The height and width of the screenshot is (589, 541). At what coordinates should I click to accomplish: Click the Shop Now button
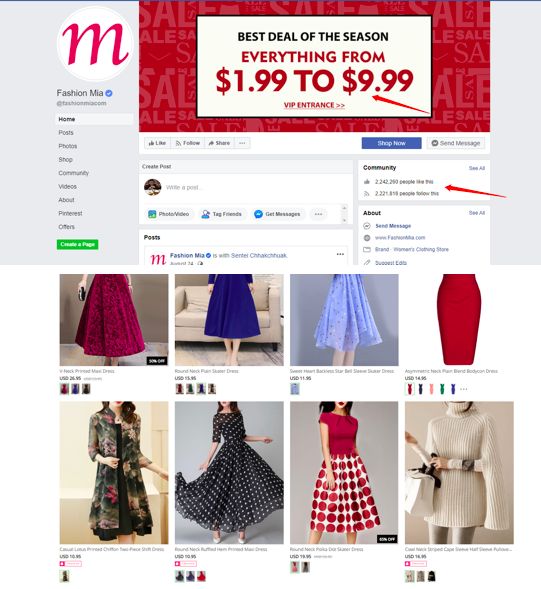click(391, 143)
